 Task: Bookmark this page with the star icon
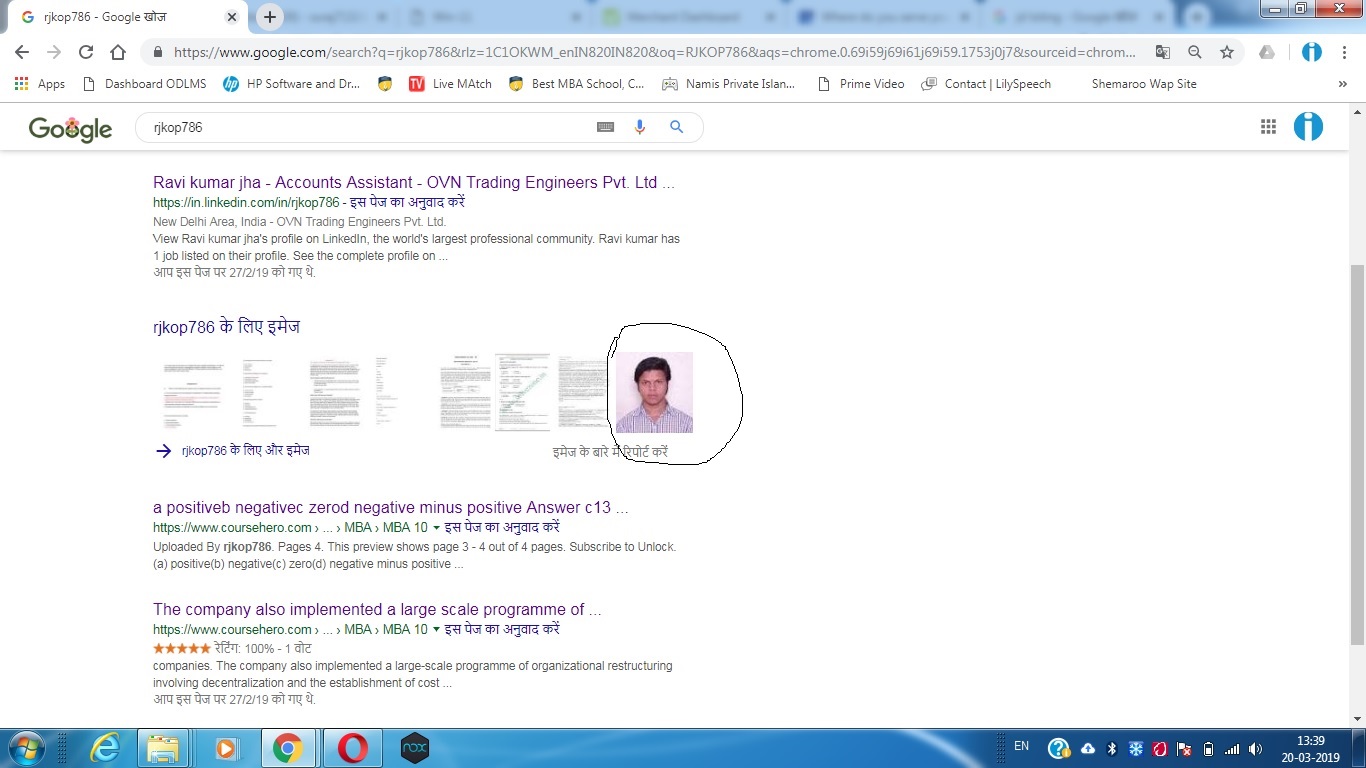[1227, 52]
